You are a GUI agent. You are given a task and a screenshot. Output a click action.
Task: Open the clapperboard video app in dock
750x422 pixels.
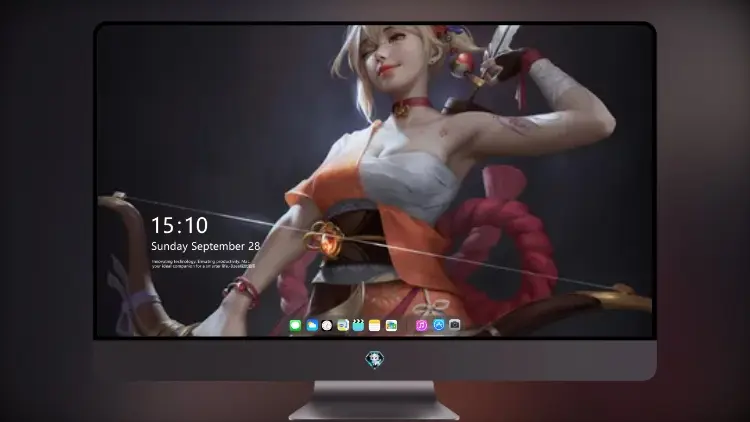[358, 325]
